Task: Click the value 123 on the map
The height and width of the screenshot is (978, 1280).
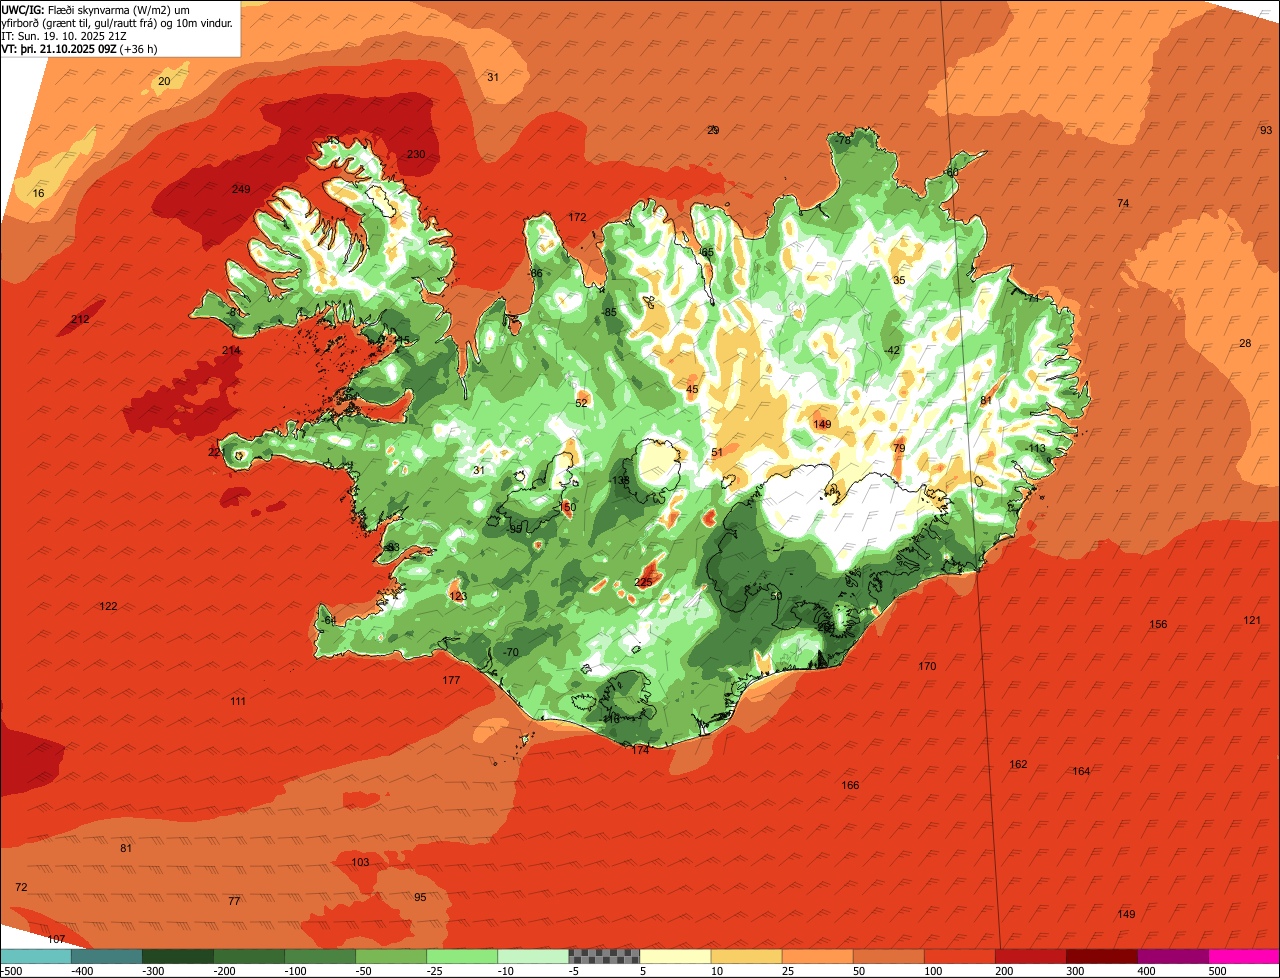Action: coord(458,597)
